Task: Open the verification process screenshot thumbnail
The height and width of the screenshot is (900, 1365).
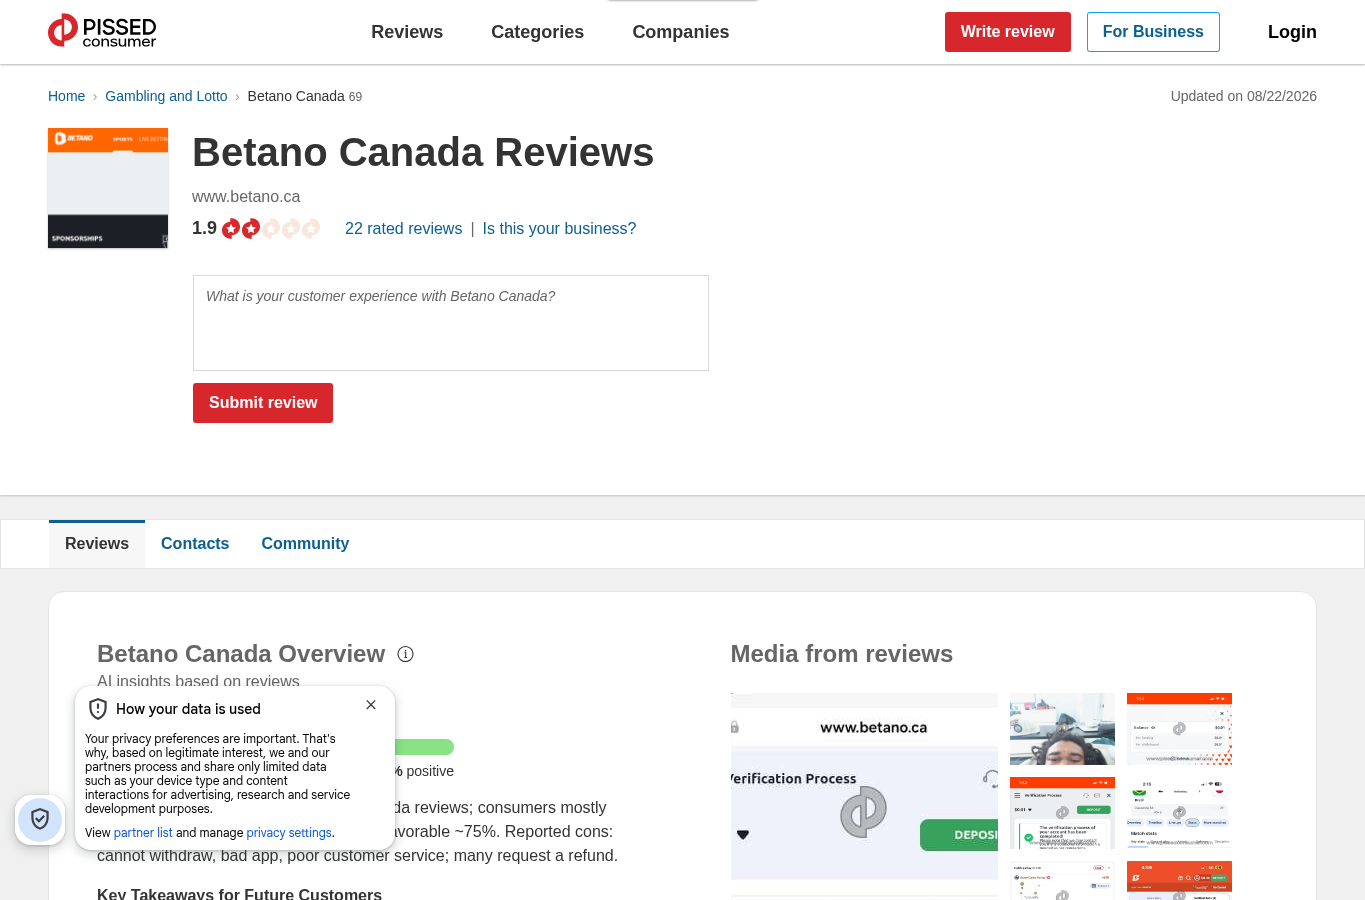Action: click(1062, 813)
